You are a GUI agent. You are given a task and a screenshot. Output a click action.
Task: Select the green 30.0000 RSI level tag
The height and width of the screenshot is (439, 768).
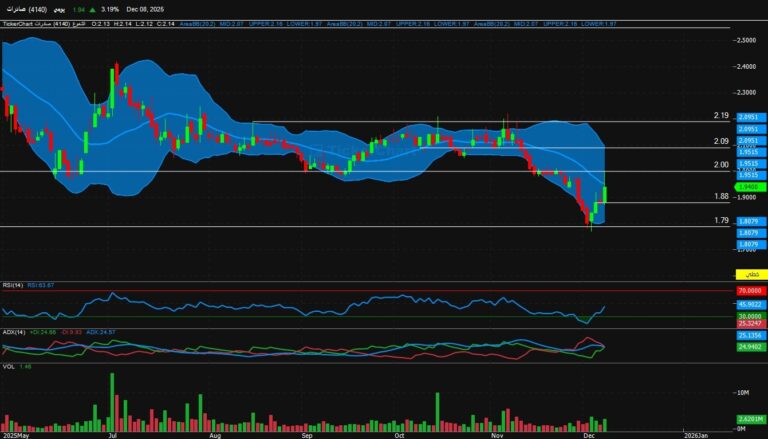click(749, 315)
